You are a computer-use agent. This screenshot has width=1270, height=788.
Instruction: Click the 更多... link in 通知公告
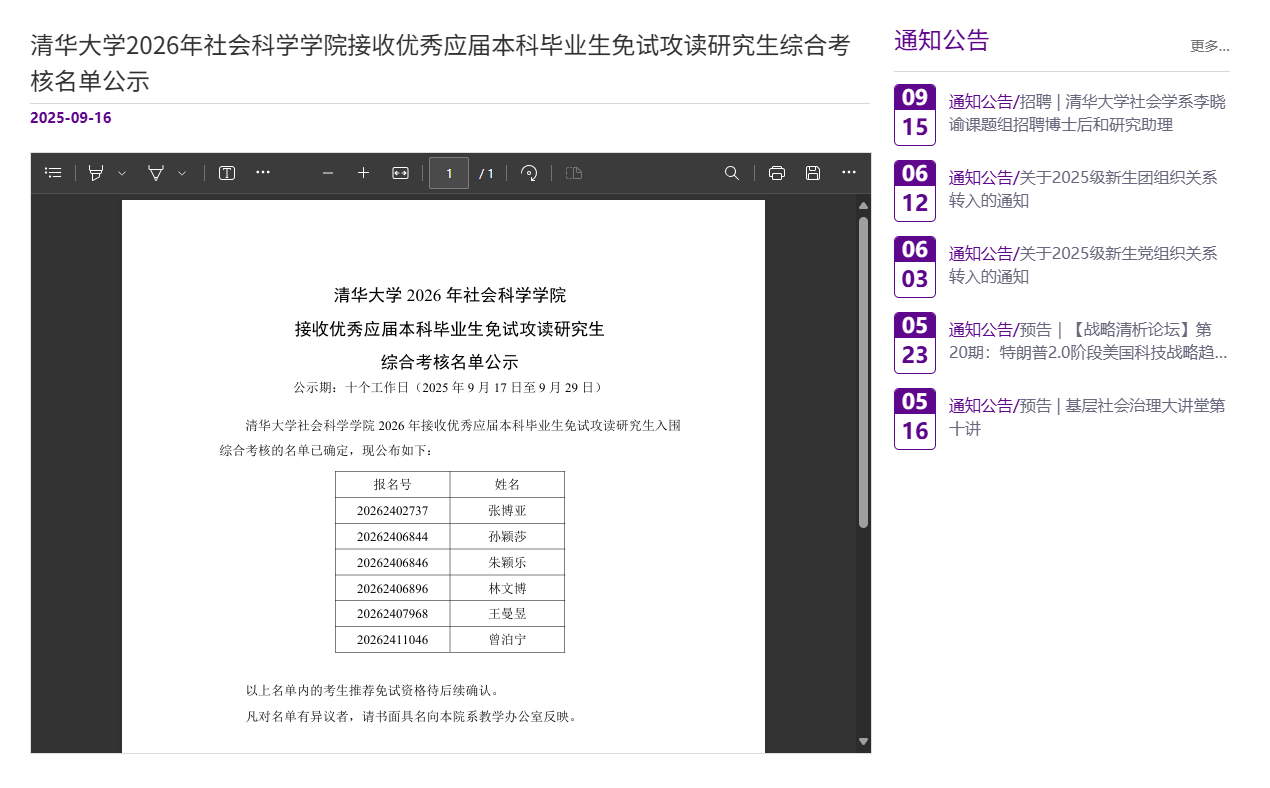(x=1209, y=46)
